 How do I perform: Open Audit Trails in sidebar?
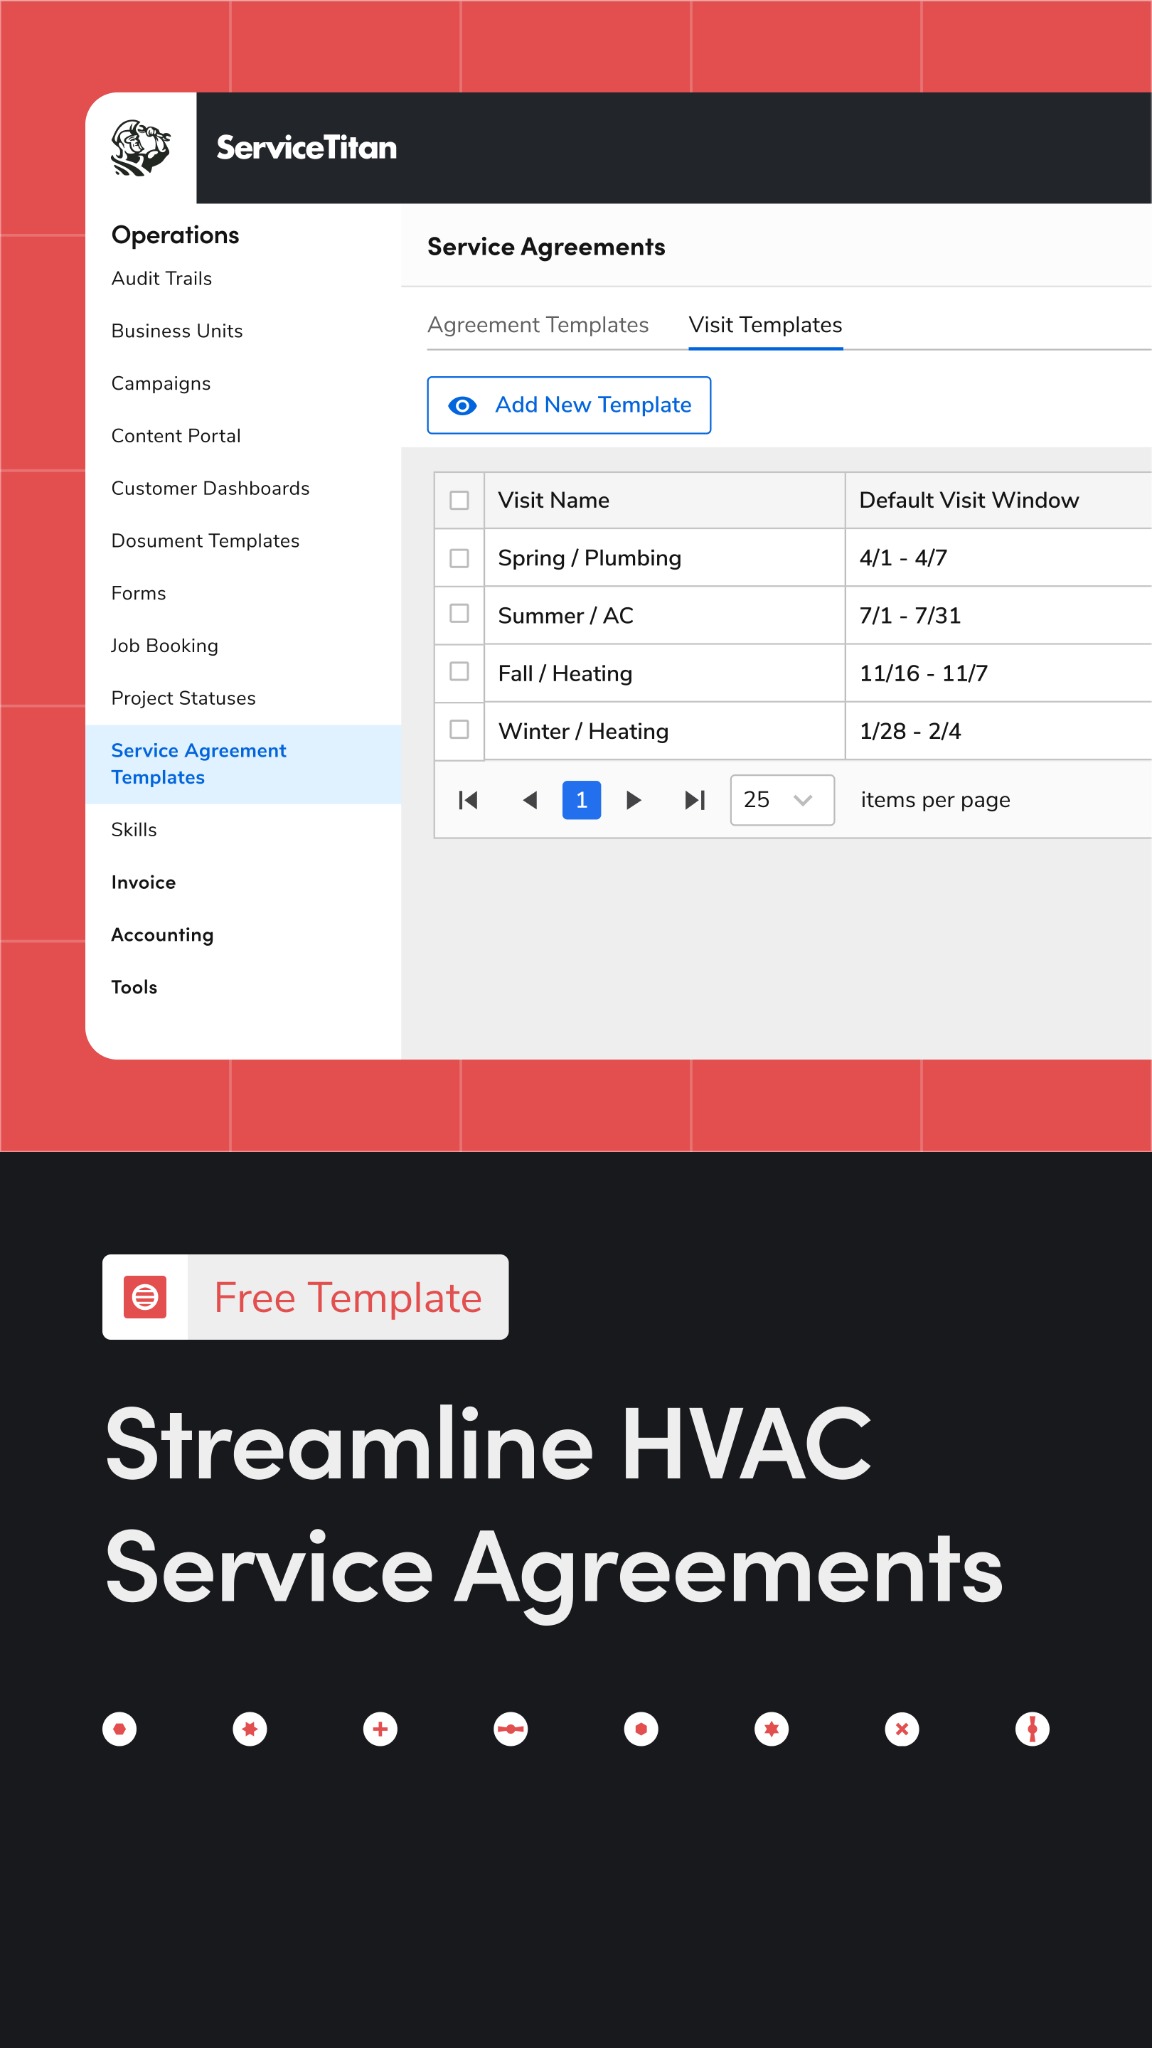coord(162,278)
